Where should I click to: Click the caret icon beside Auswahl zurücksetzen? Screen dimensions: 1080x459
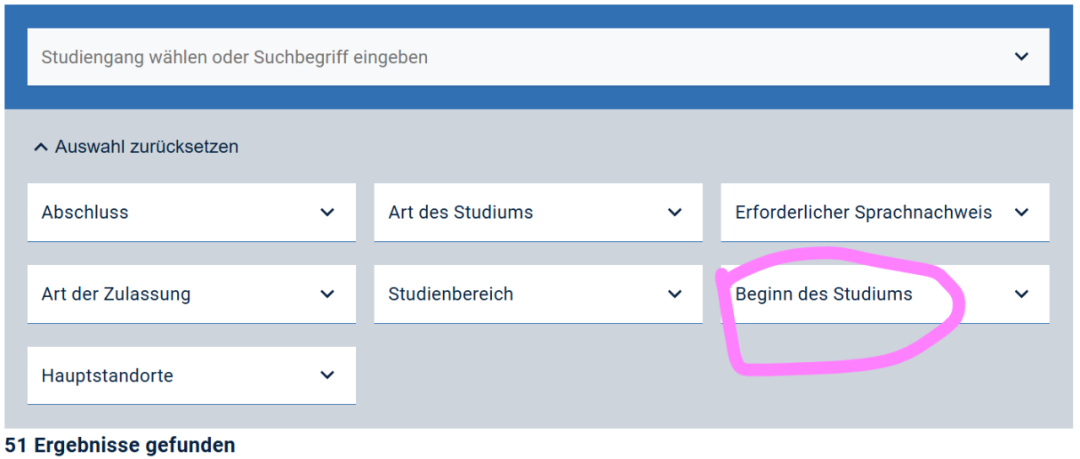[x=40, y=147]
